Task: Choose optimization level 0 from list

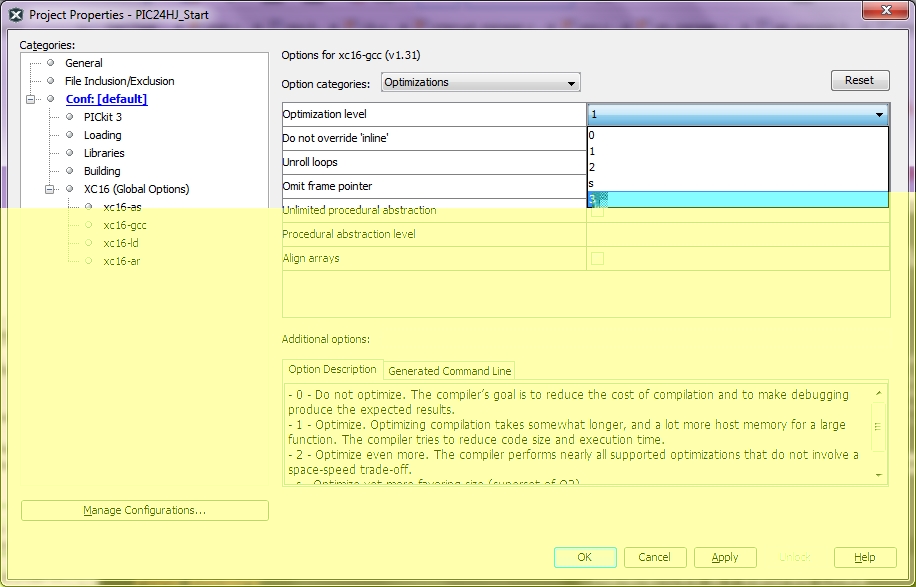Action: pyautogui.click(x=738, y=136)
